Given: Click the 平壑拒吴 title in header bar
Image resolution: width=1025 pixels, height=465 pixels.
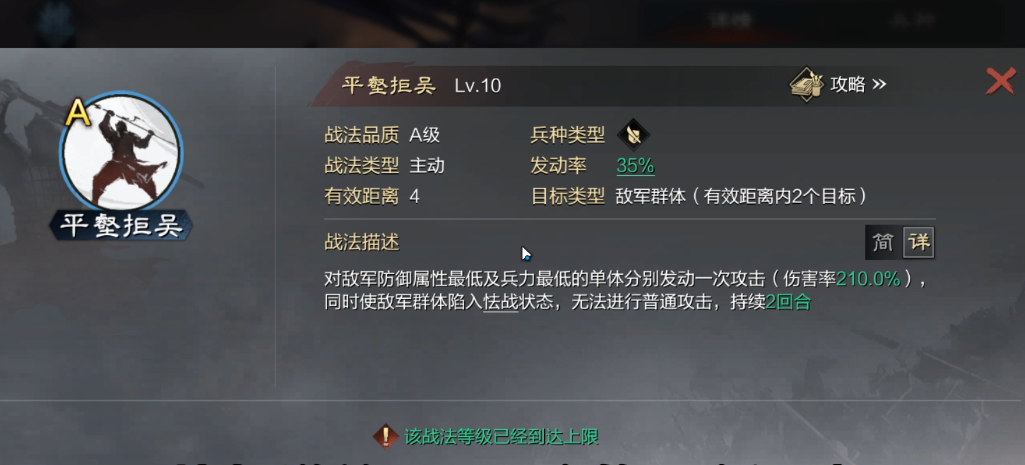Looking at the screenshot, I should point(388,86).
